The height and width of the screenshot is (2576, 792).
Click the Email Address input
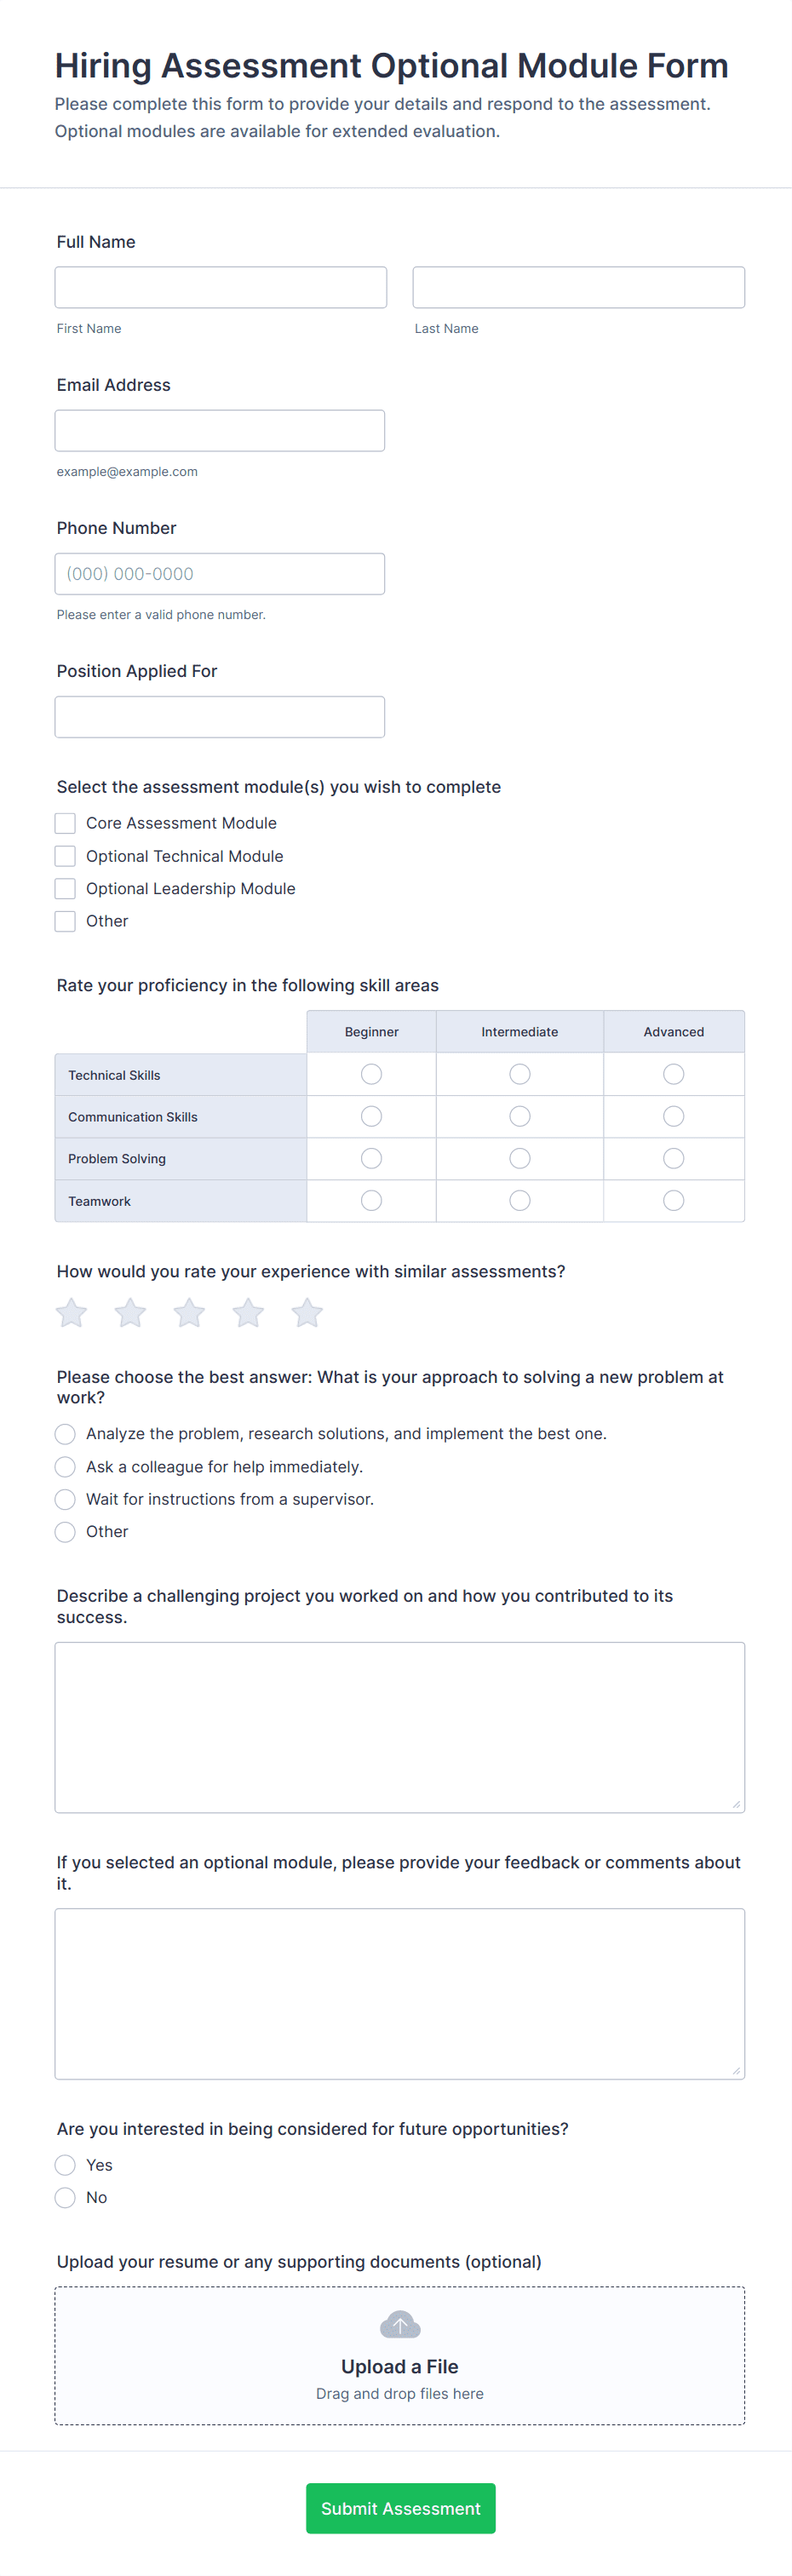coord(220,430)
